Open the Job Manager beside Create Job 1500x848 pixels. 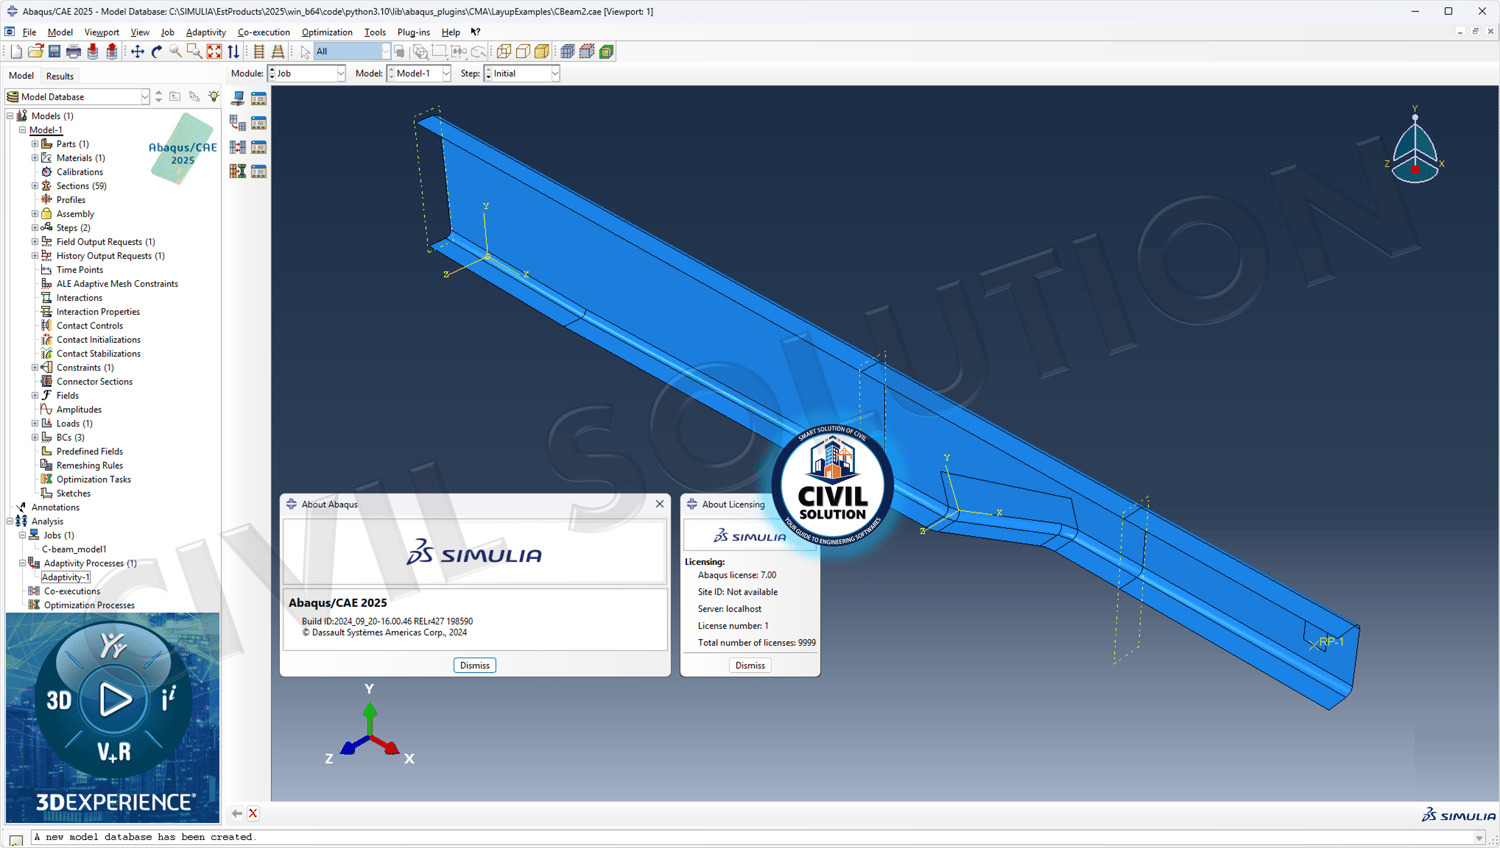(x=259, y=99)
